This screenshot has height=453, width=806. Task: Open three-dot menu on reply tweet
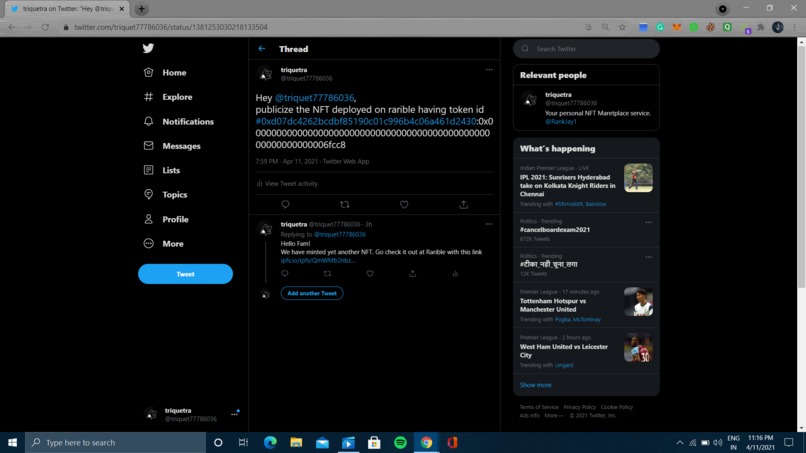point(489,224)
